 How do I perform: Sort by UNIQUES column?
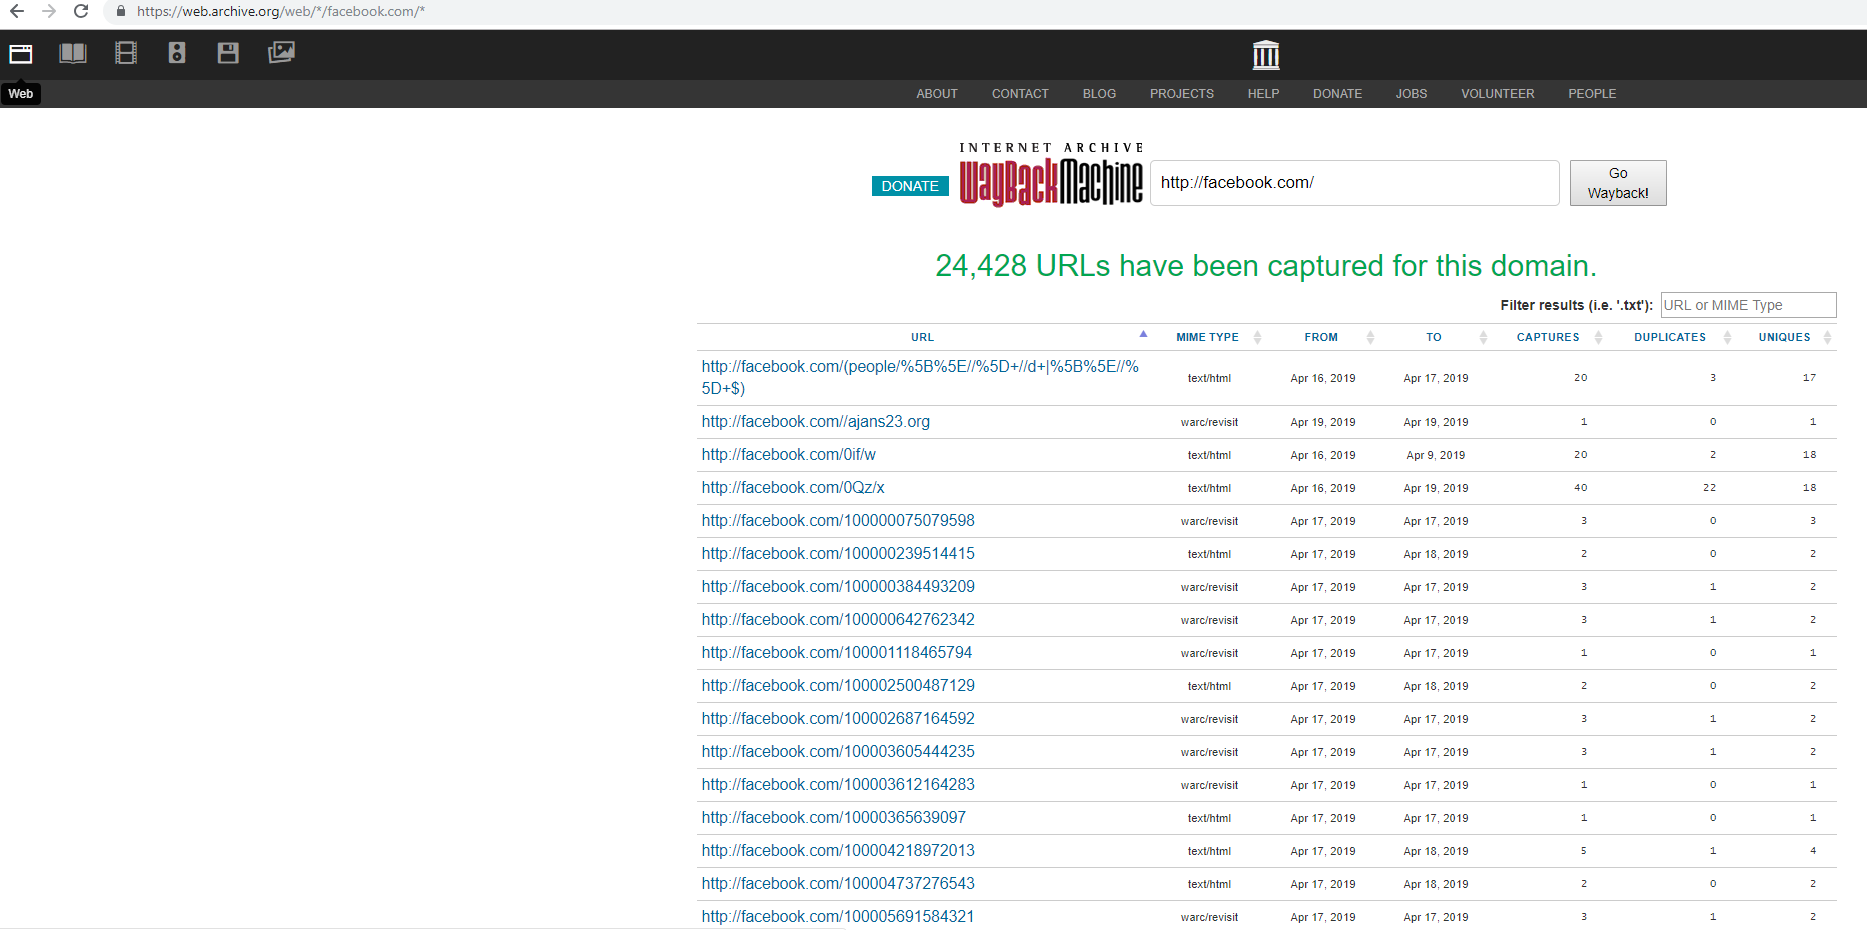coord(1784,337)
